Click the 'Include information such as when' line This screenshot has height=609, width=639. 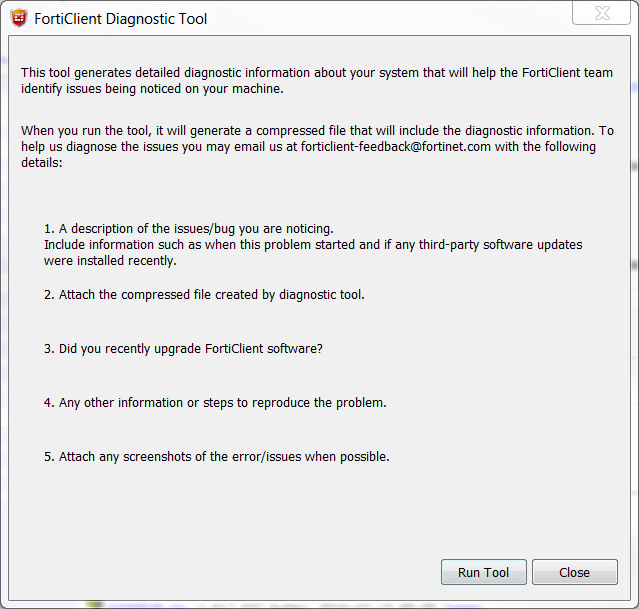coord(312,244)
